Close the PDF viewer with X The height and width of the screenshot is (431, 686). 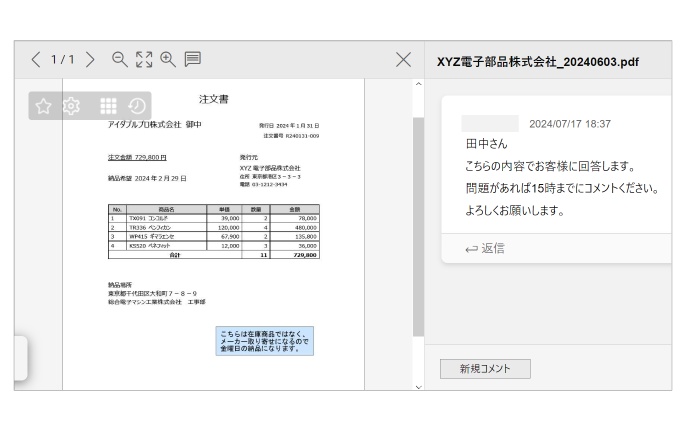(x=403, y=60)
